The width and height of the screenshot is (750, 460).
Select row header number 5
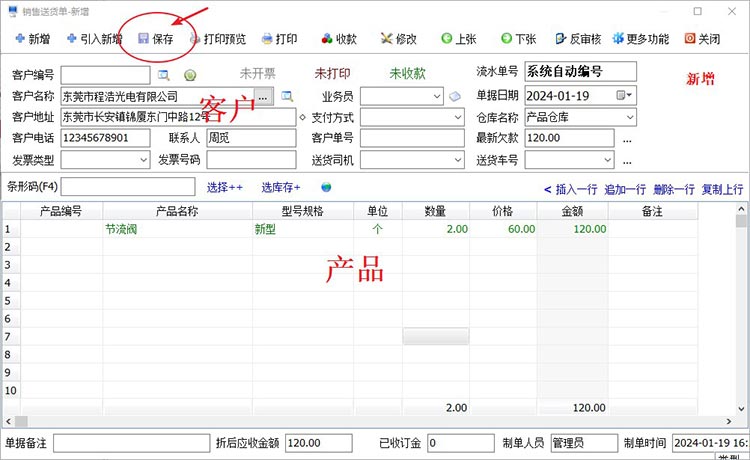click(11, 301)
